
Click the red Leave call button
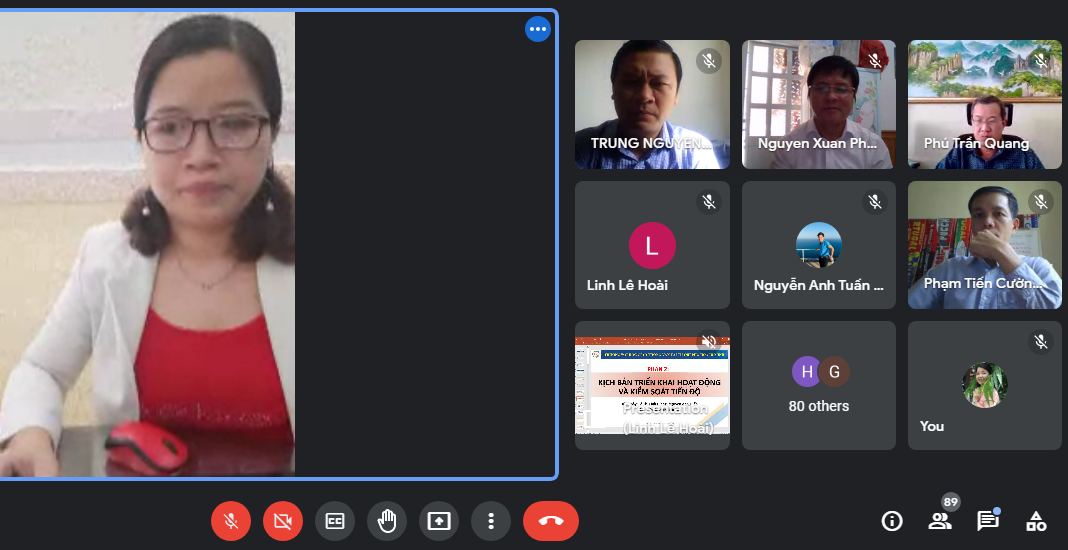[x=550, y=521]
